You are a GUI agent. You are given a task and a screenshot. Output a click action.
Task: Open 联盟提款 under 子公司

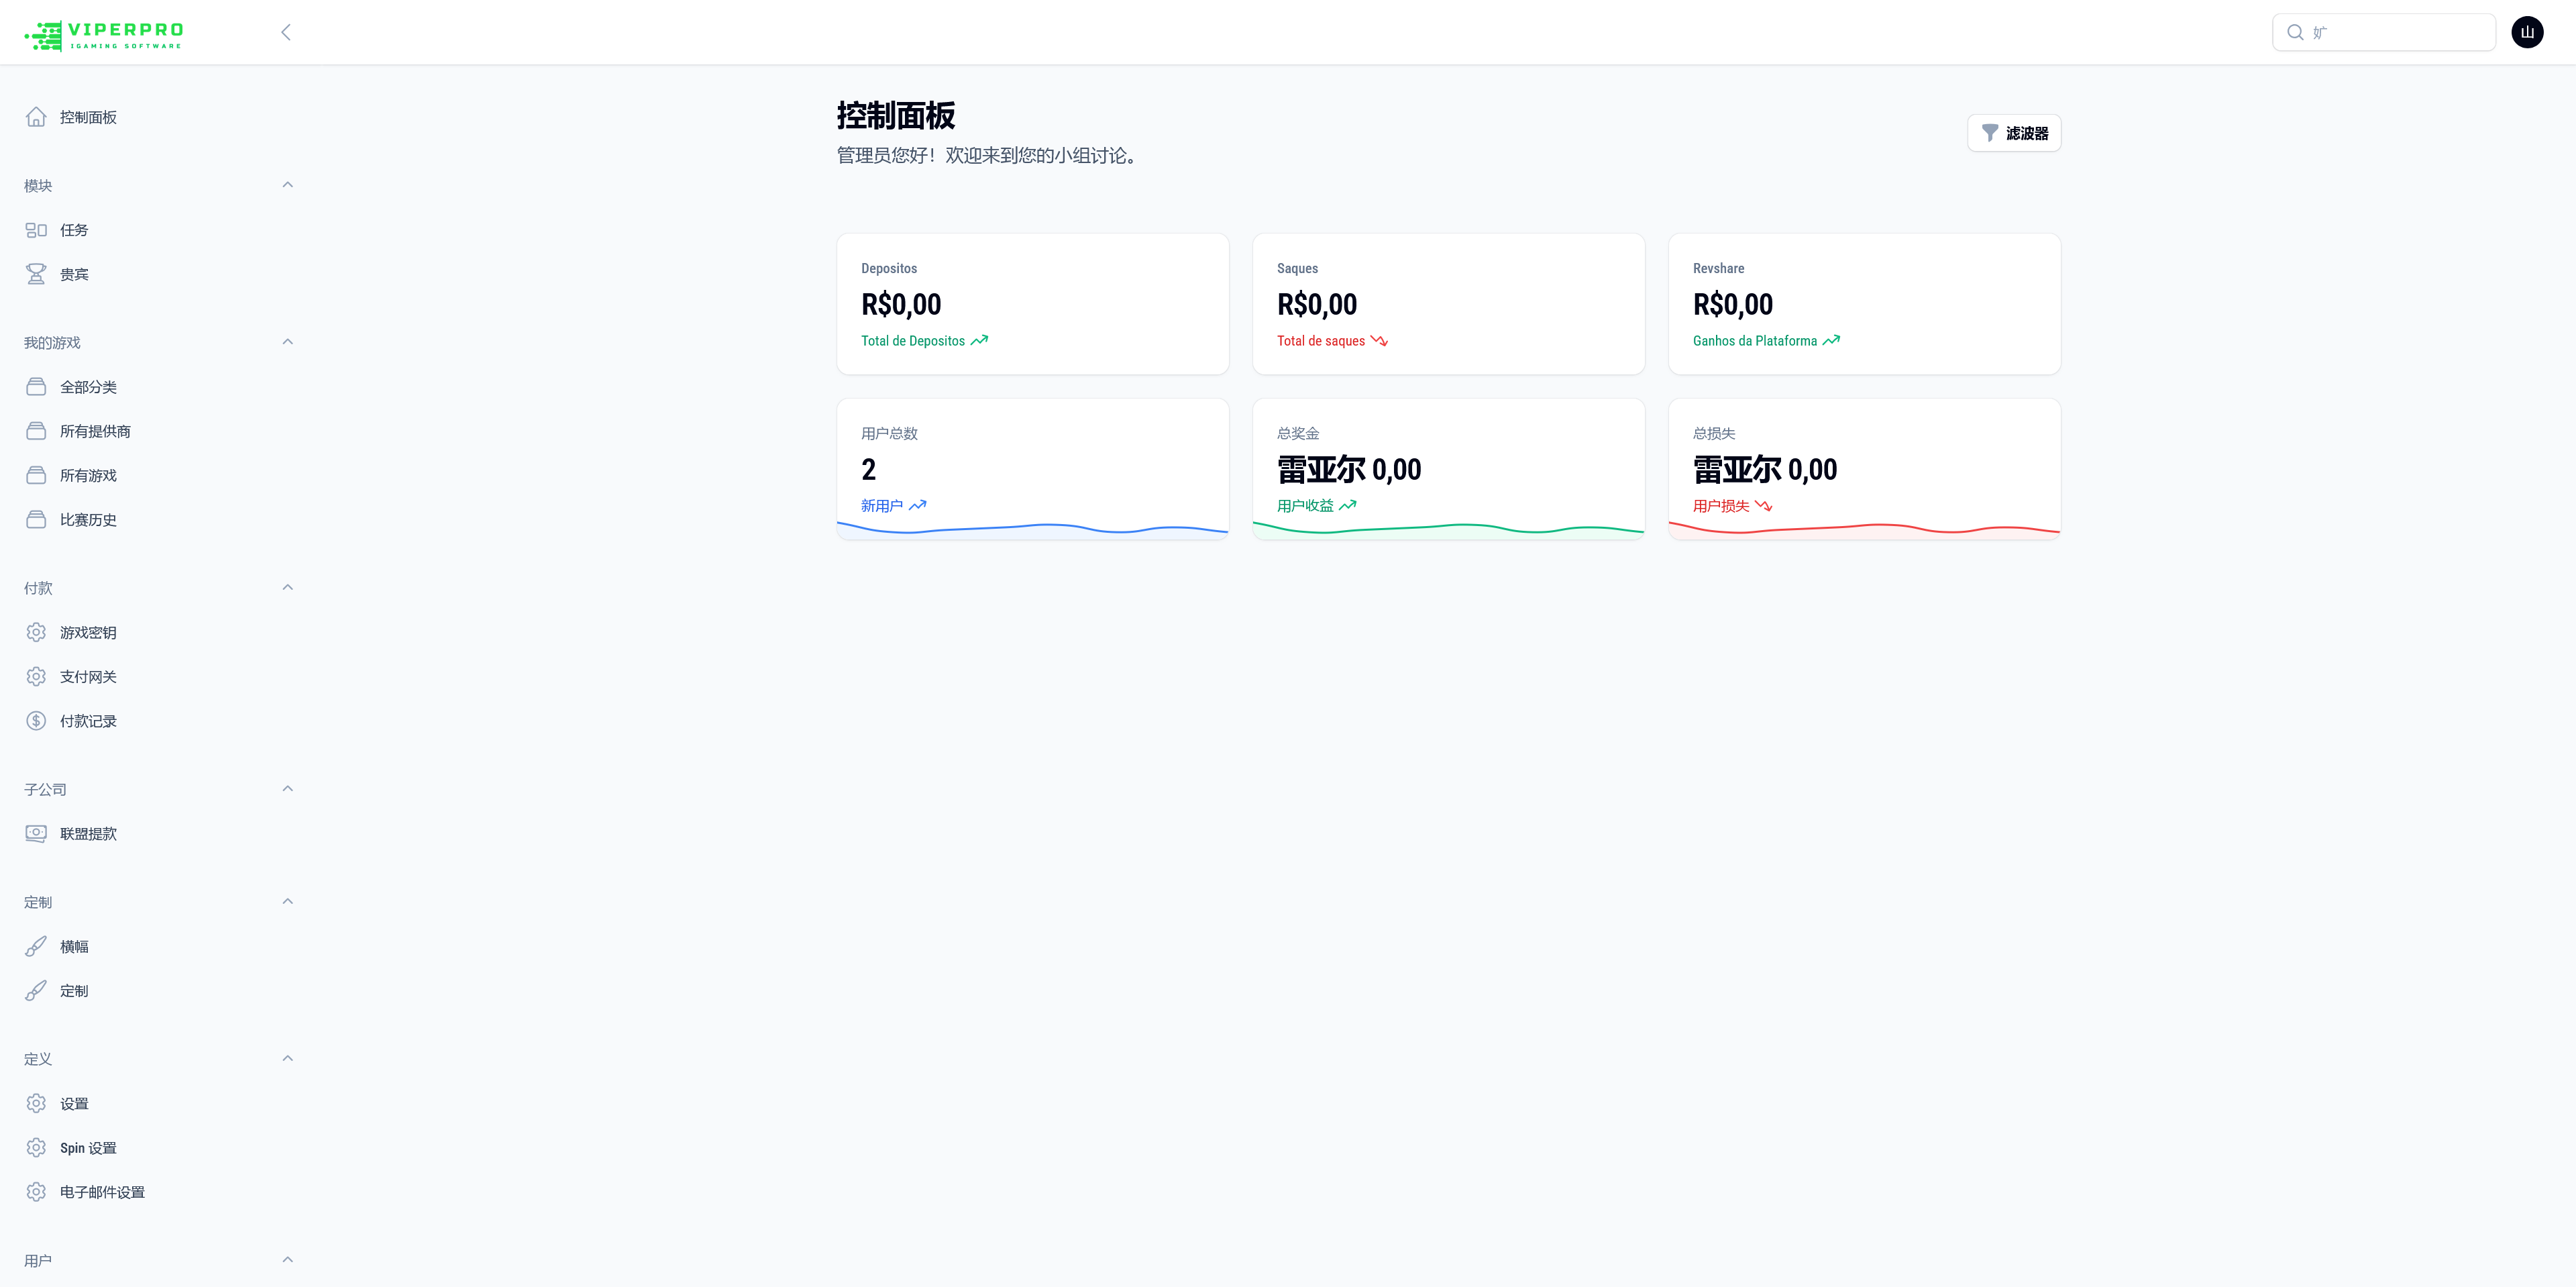pyautogui.click(x=88, y=833)
